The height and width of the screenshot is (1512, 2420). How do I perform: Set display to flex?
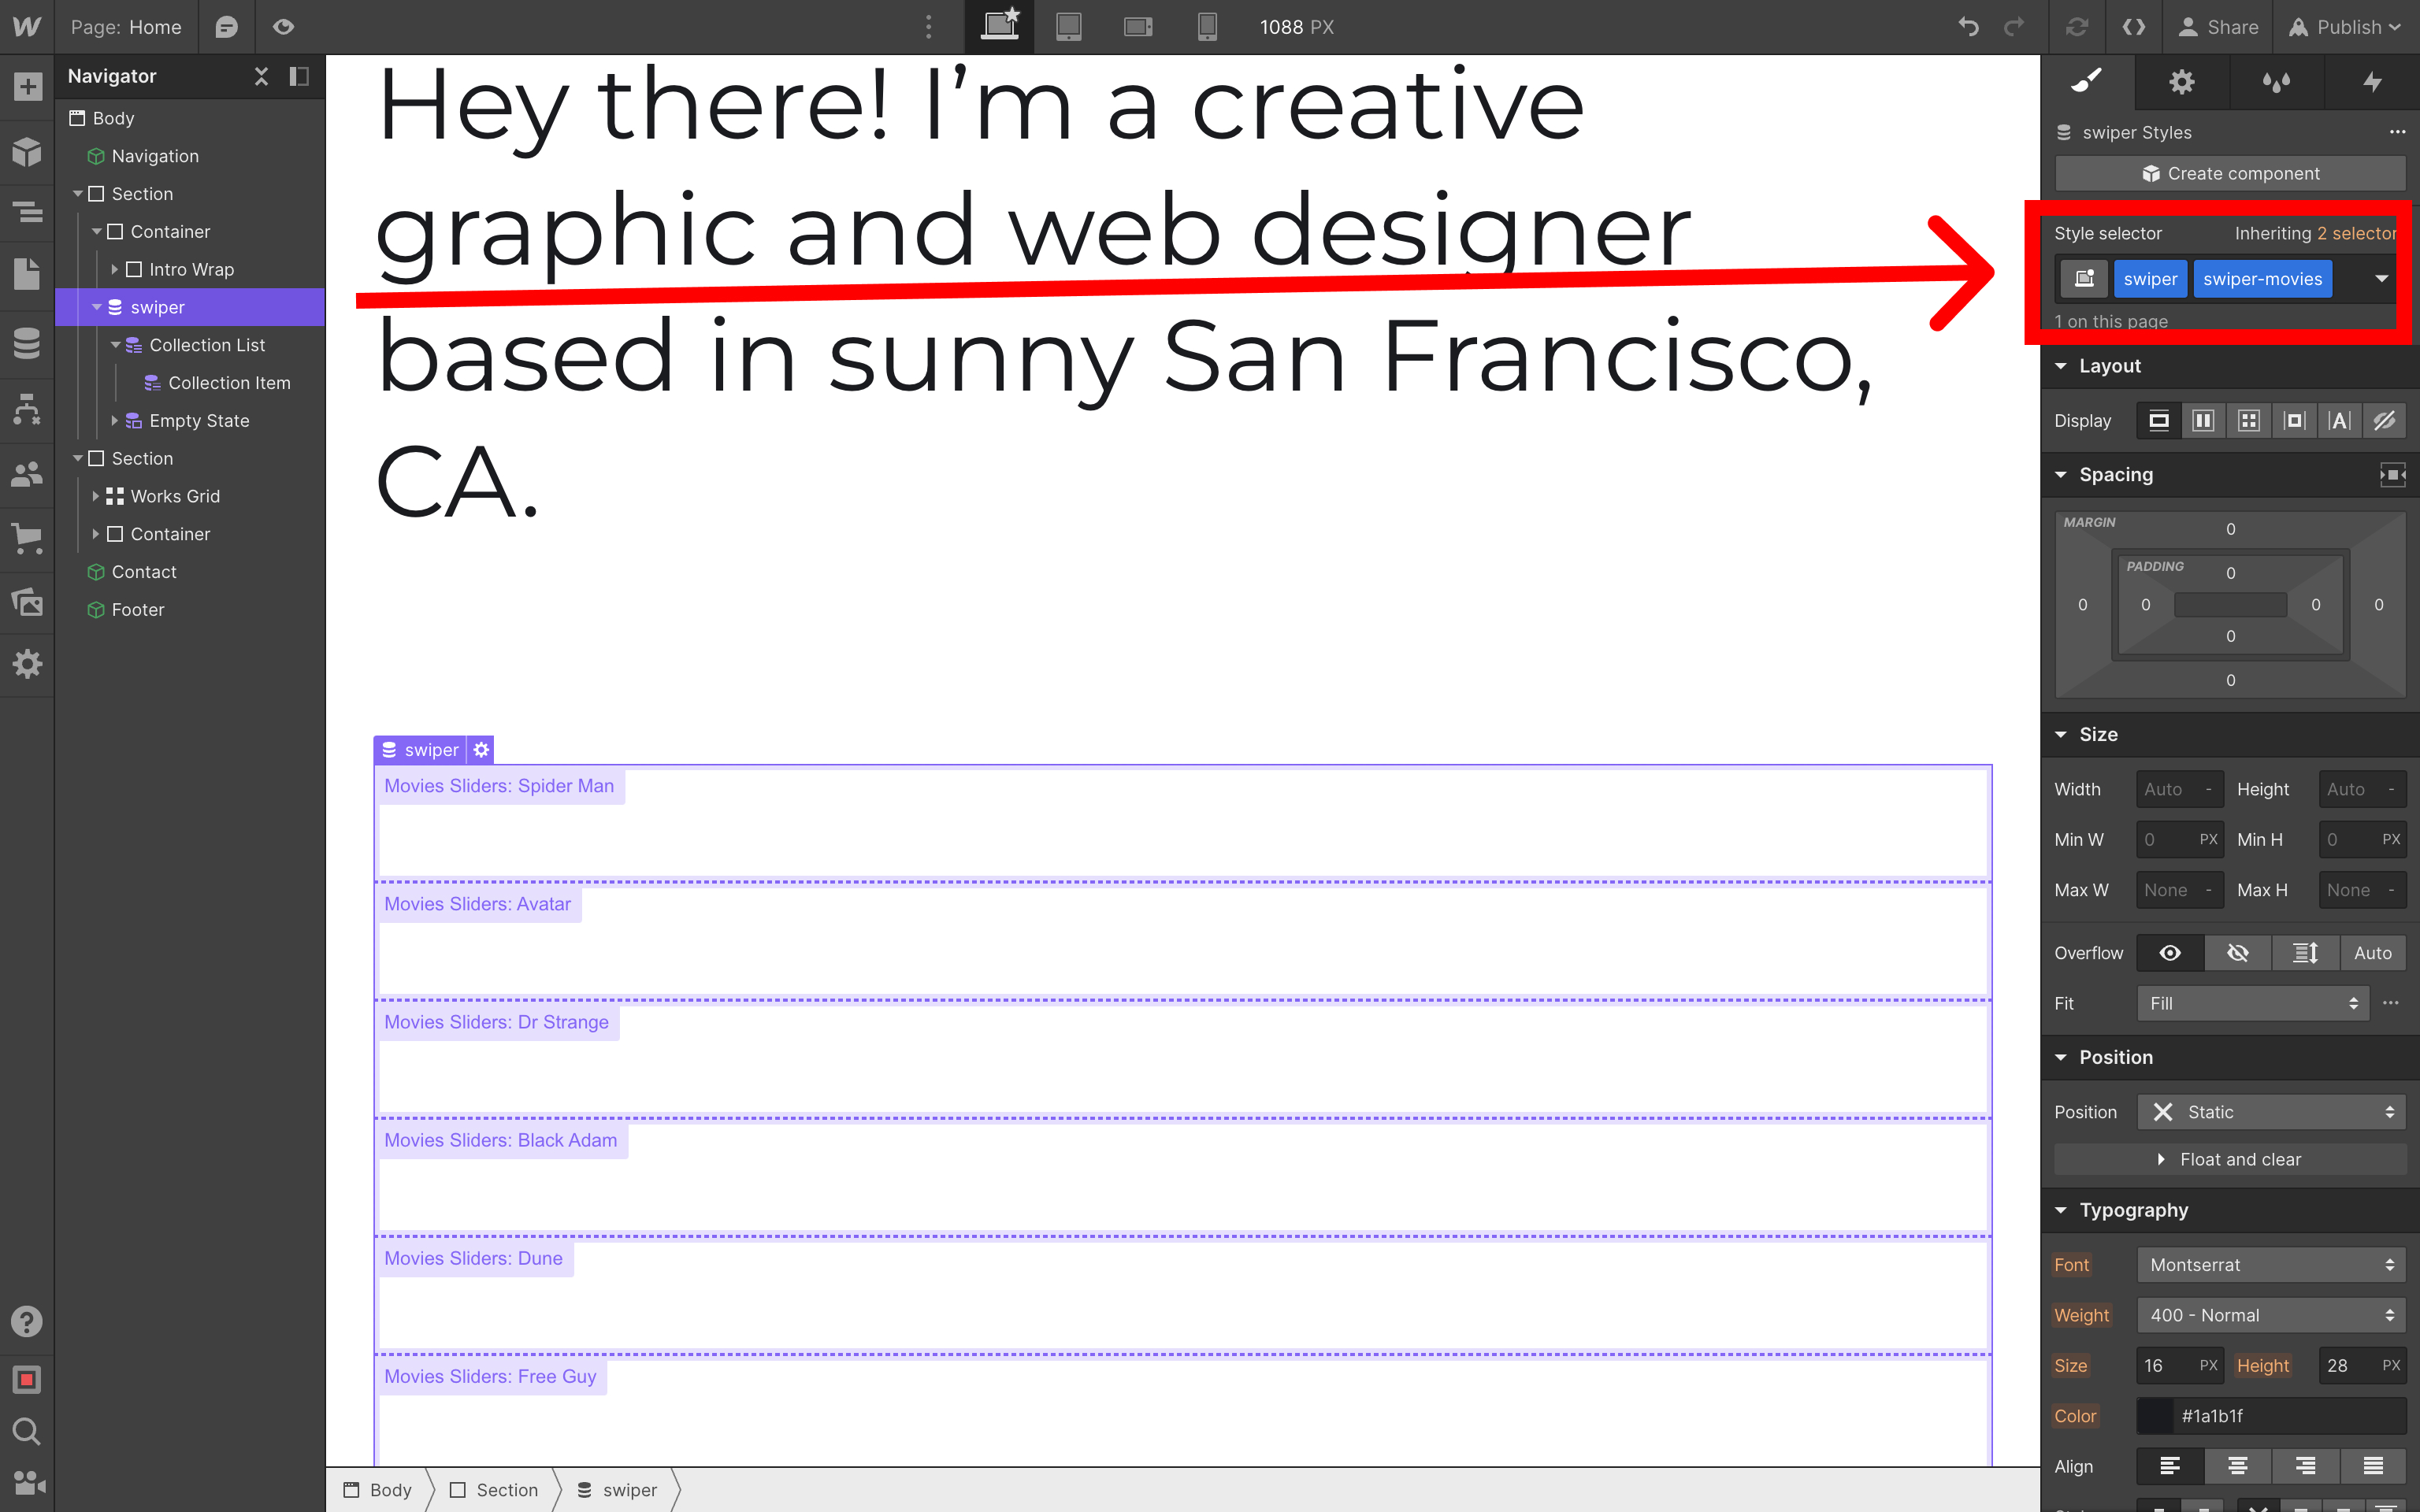point(2203,421)
